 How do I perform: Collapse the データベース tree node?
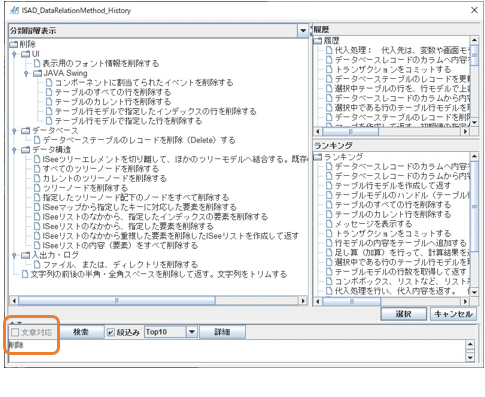pyautogui.click(x=14, y=131)
